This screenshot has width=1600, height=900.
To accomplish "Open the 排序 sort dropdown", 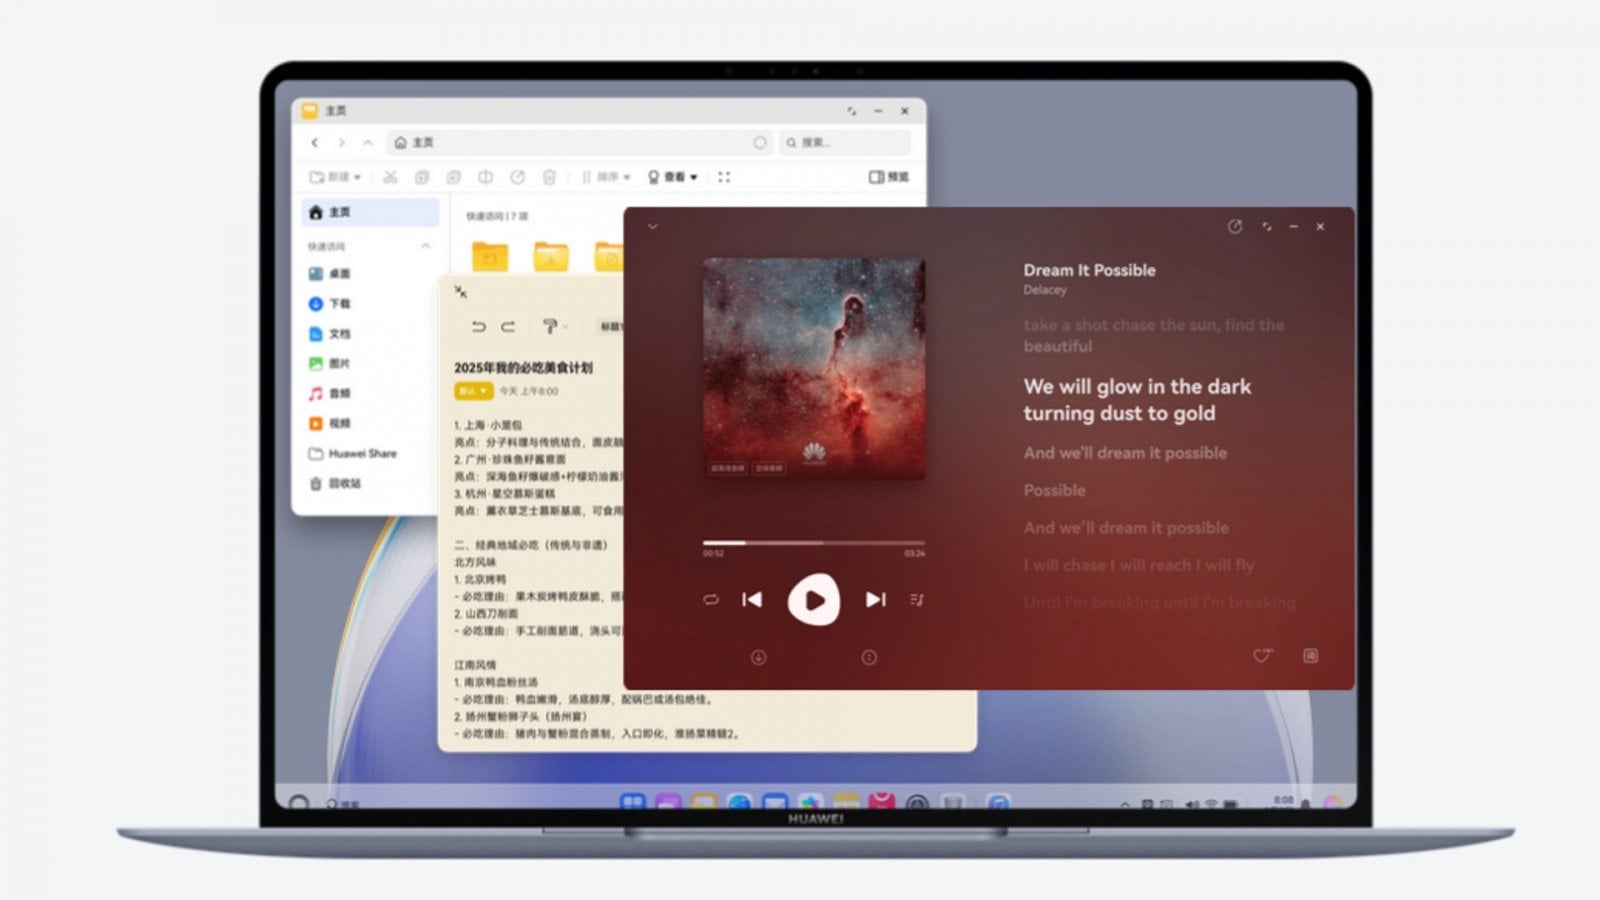I will [606, 177].
